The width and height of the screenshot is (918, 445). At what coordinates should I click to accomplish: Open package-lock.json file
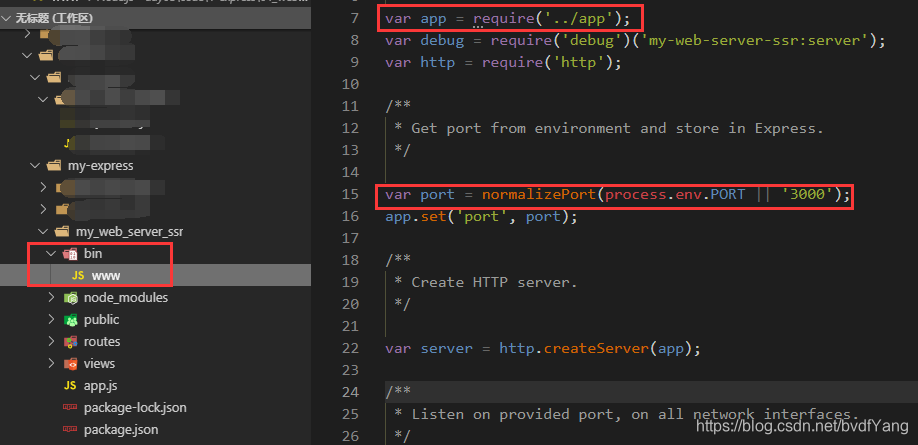pyautogui.click(x=135, y=408)
